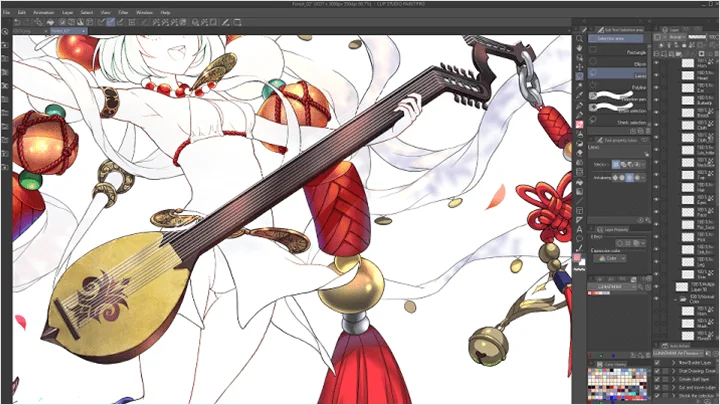
Task: Toggle visibility of Layer 10
Action: (x=657, y=287)
